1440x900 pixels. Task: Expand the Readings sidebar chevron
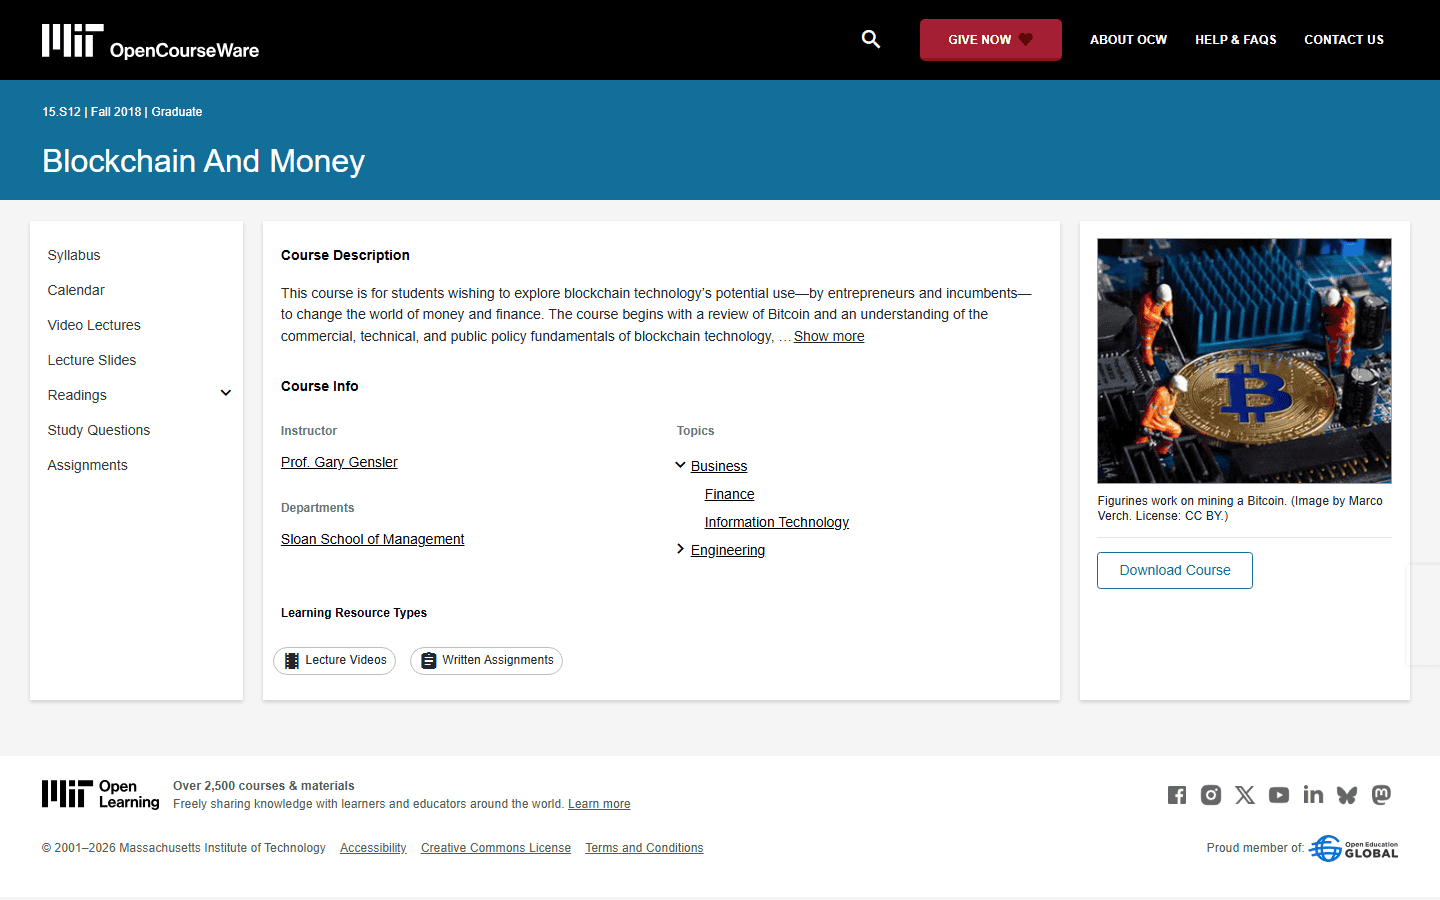point(226,393)
